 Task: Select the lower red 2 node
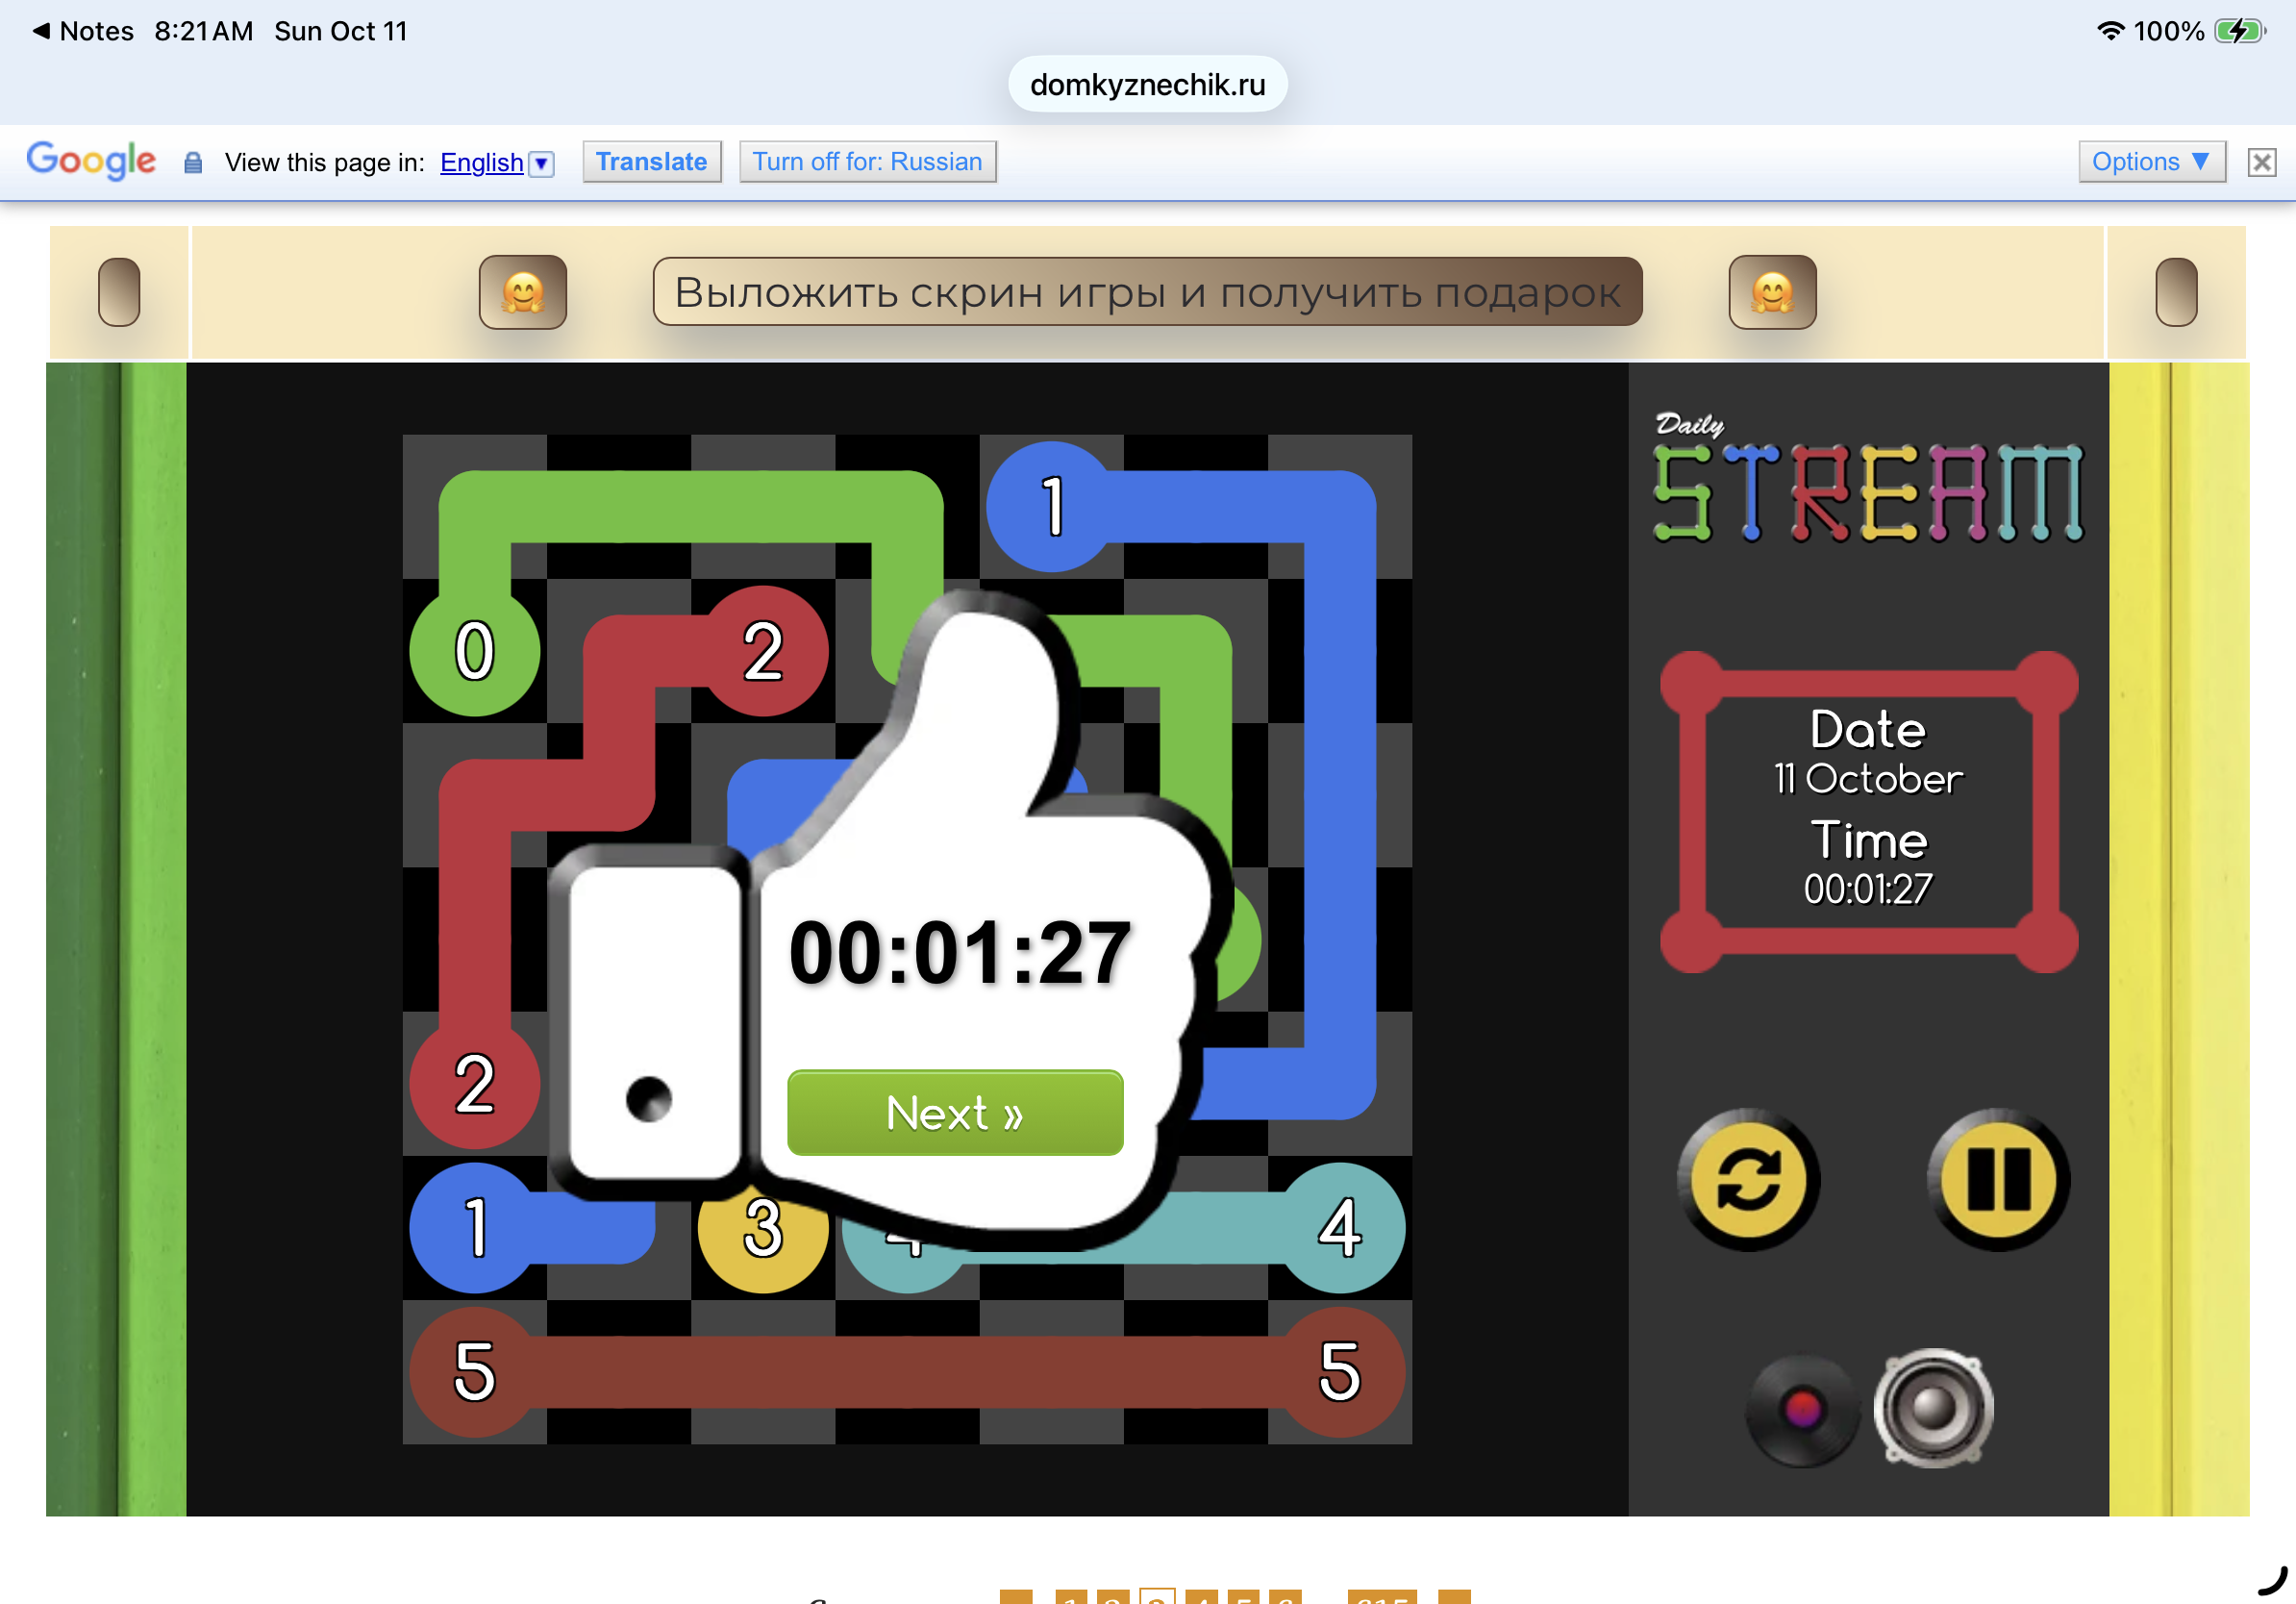(x=475, y=1084)
